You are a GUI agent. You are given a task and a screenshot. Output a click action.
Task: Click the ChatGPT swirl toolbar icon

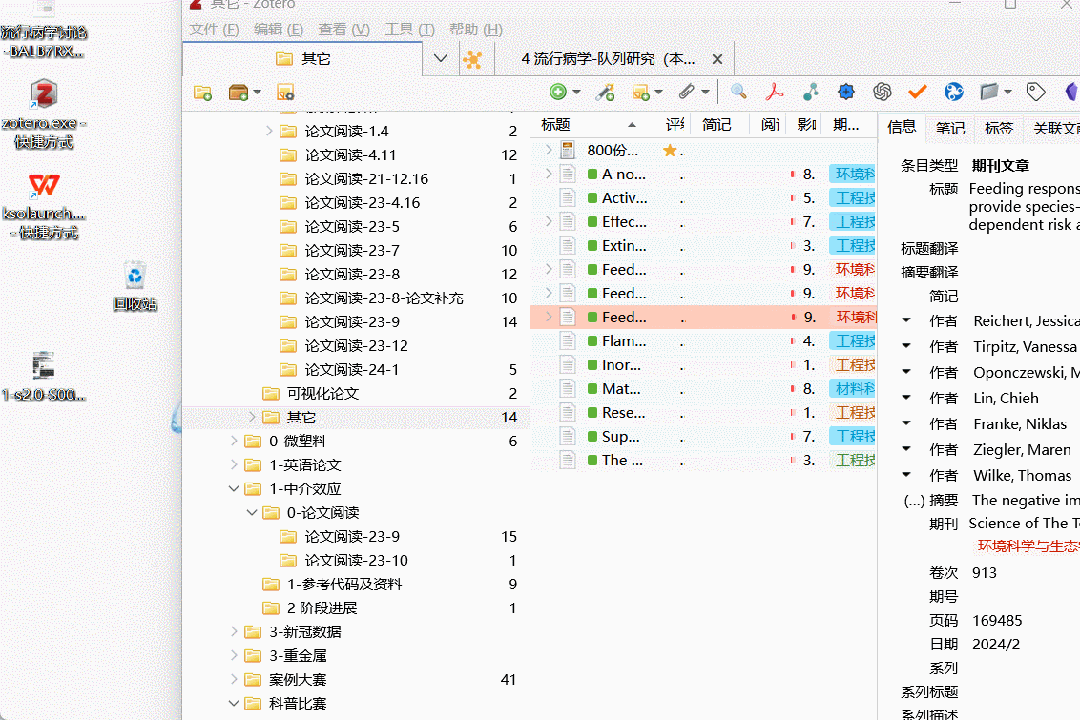(x=882, y=92)
